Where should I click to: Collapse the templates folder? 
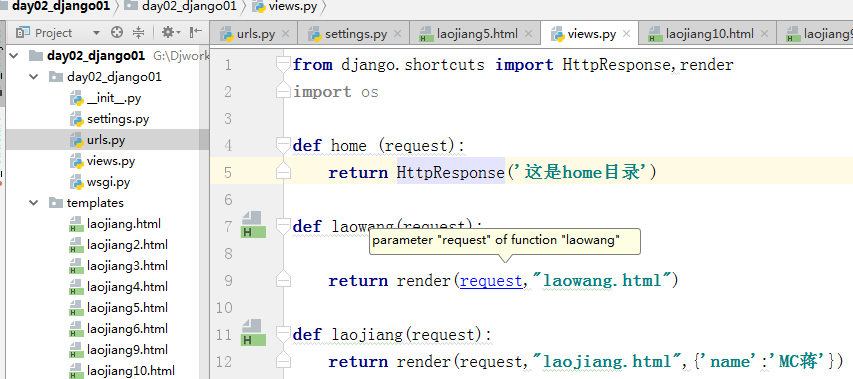[34, 203]
